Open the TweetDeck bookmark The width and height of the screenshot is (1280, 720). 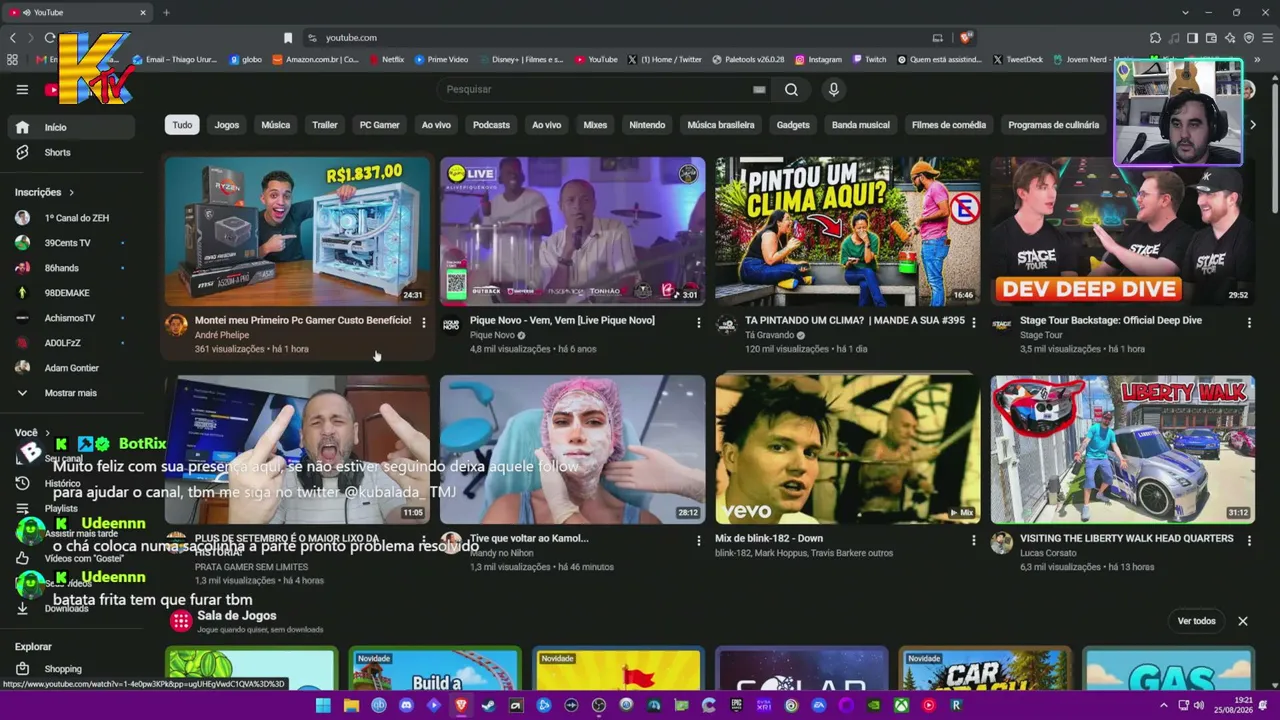[1018, 60]
